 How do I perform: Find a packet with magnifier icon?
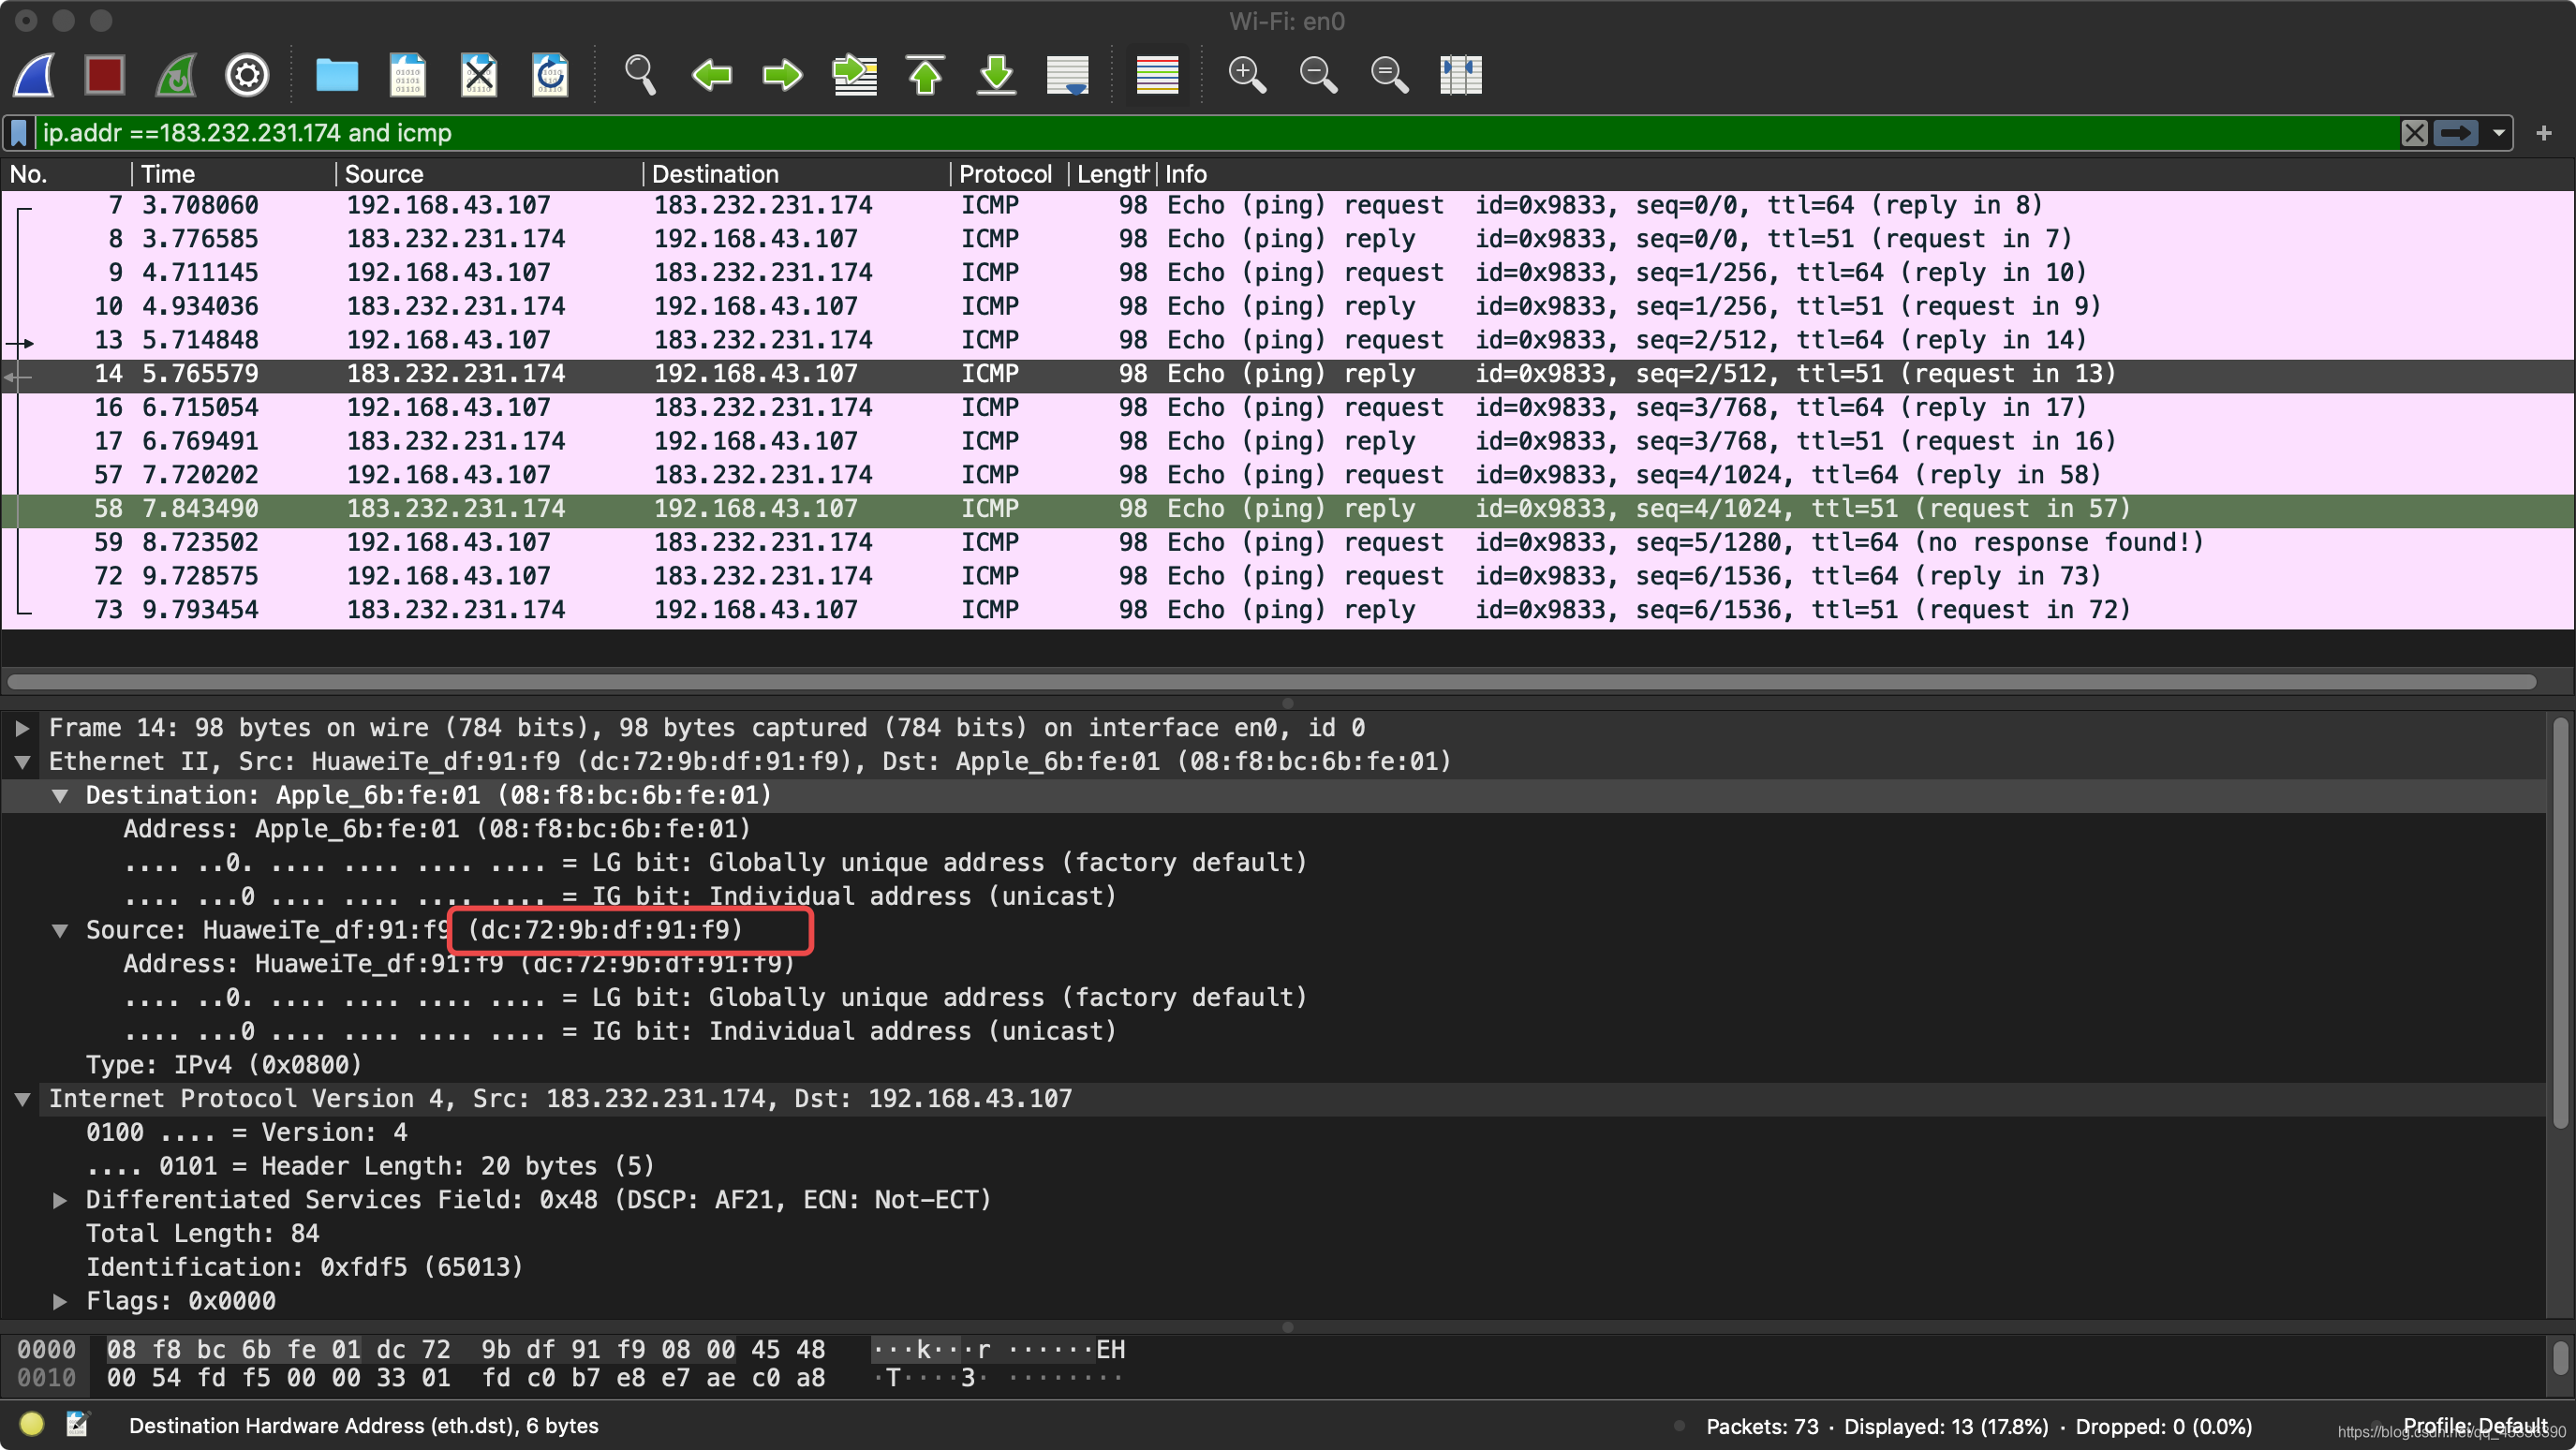tap(640, 75)
